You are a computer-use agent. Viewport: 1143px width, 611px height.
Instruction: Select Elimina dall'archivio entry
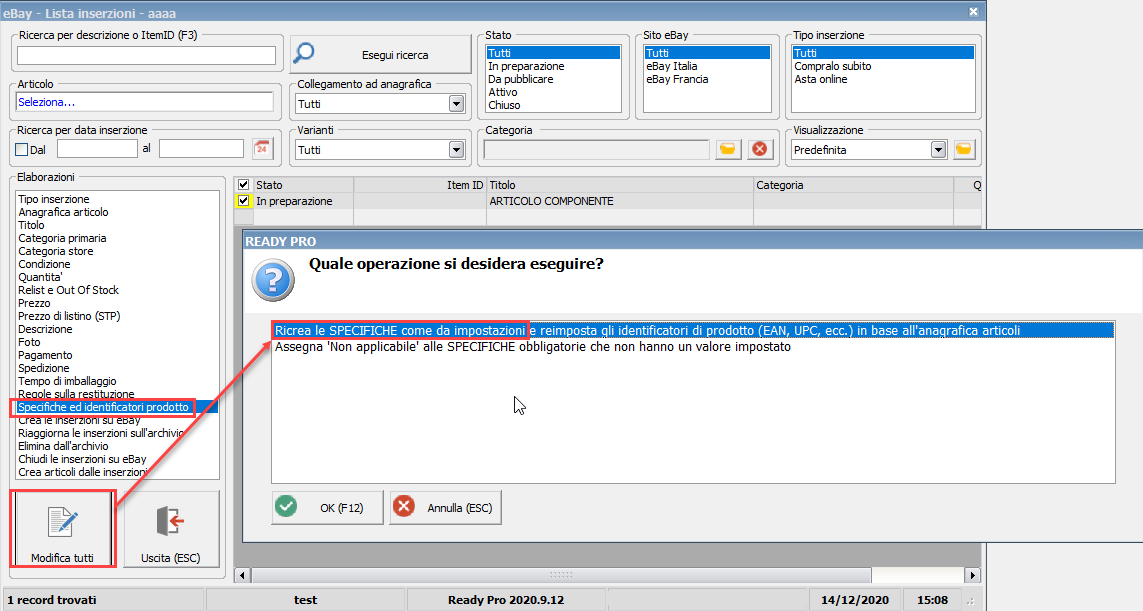117,446
